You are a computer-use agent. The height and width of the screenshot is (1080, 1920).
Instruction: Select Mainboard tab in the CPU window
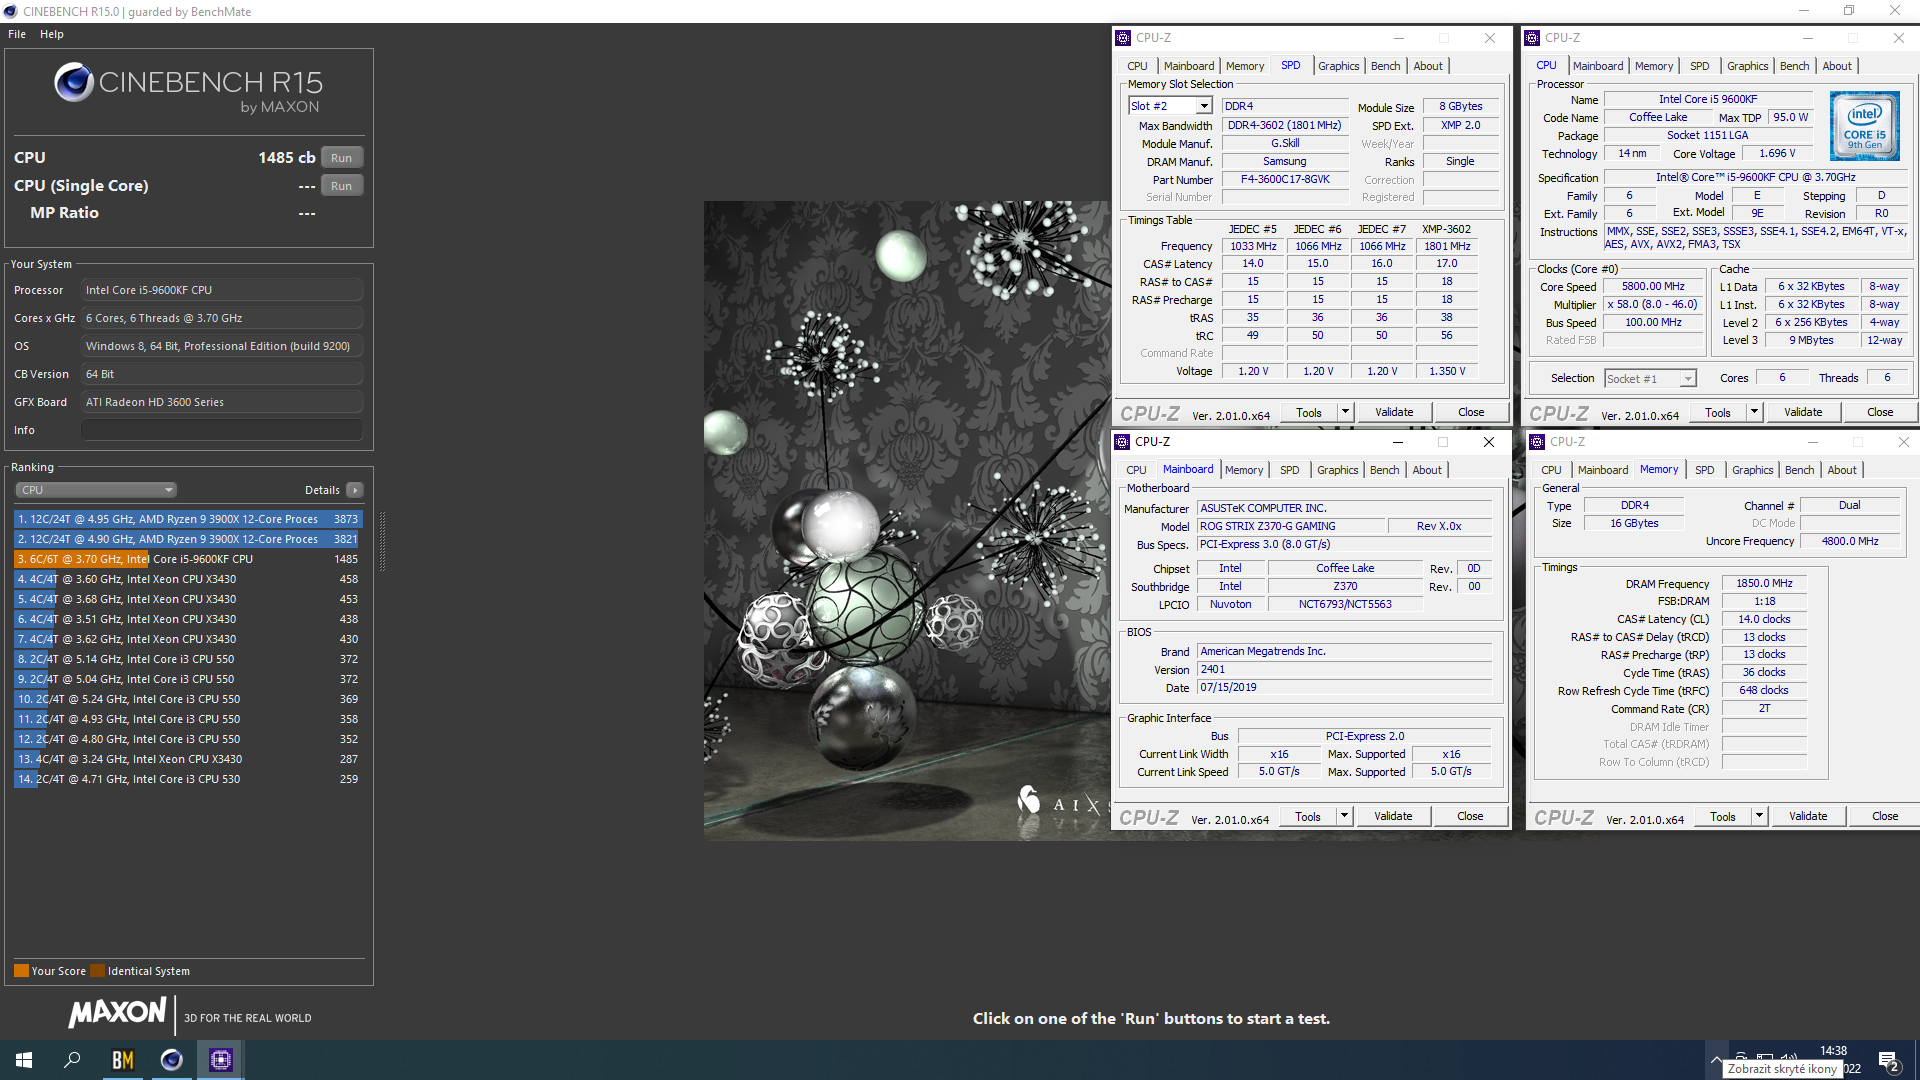(1598, 66)
